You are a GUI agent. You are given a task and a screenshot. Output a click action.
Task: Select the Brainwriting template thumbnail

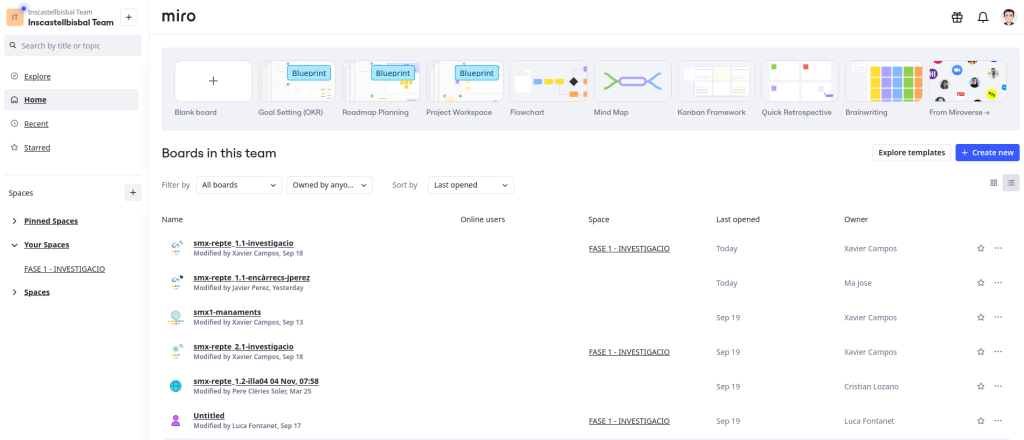[x=883, y=82]
